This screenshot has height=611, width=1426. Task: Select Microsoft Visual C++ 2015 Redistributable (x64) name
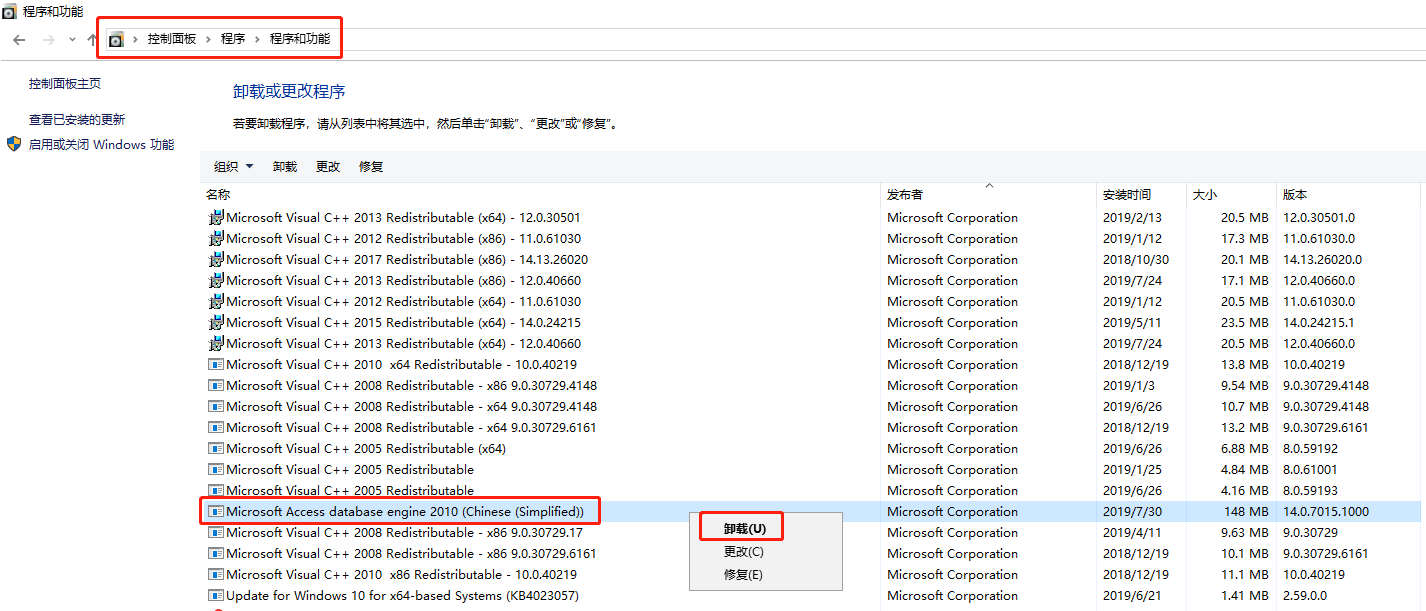click(403, 322)
